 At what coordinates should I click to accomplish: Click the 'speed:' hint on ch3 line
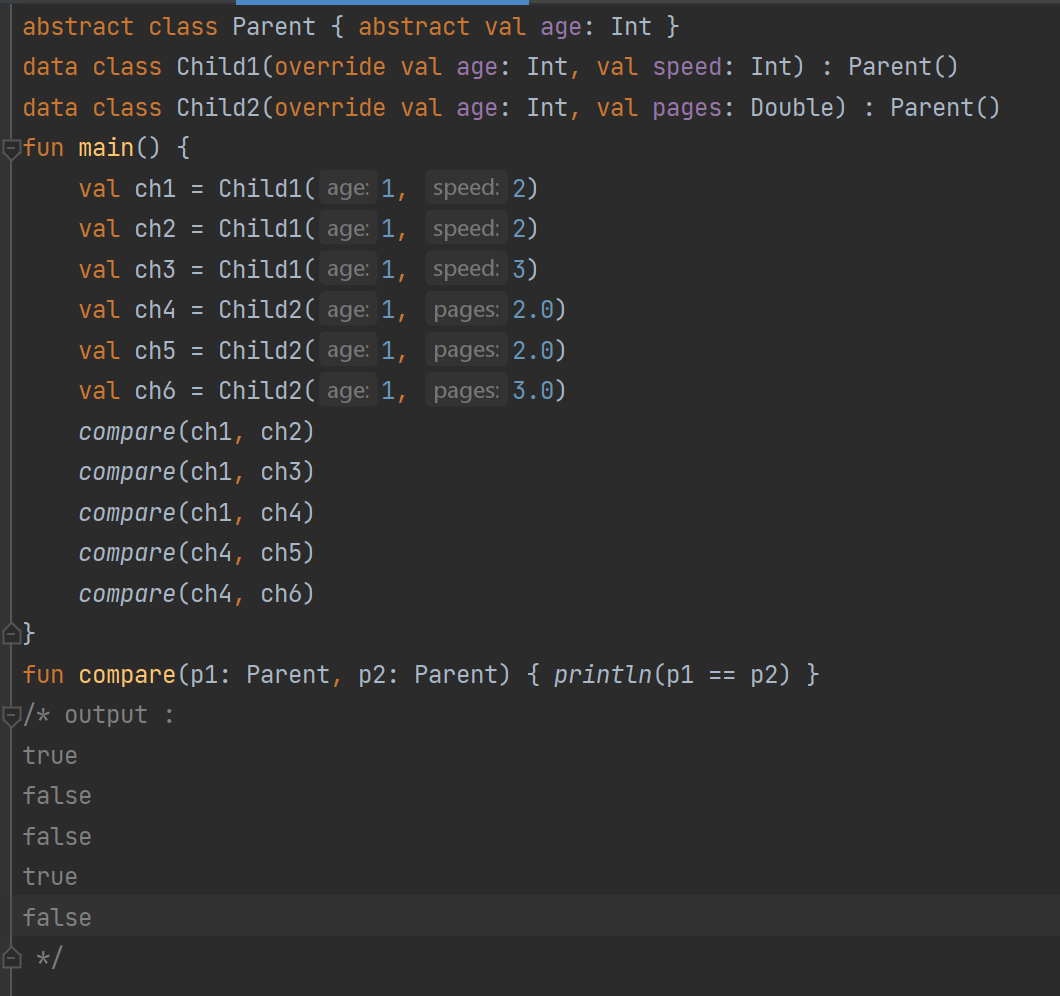pyautogui.click(x=466, y=269)
